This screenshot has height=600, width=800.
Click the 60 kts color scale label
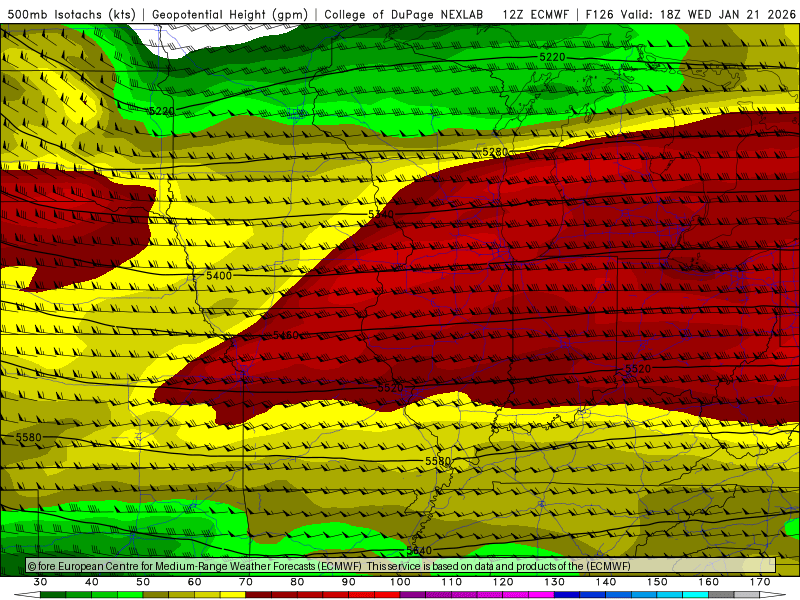pyautogui.click(x=194, y=582)
